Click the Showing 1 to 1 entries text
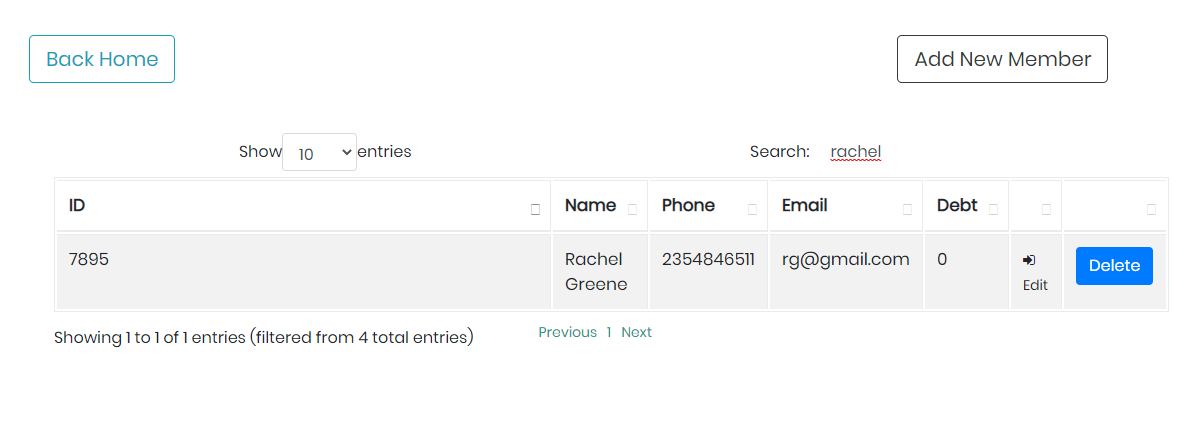The height and width of the screenshot is (440, 1199). 264,337
